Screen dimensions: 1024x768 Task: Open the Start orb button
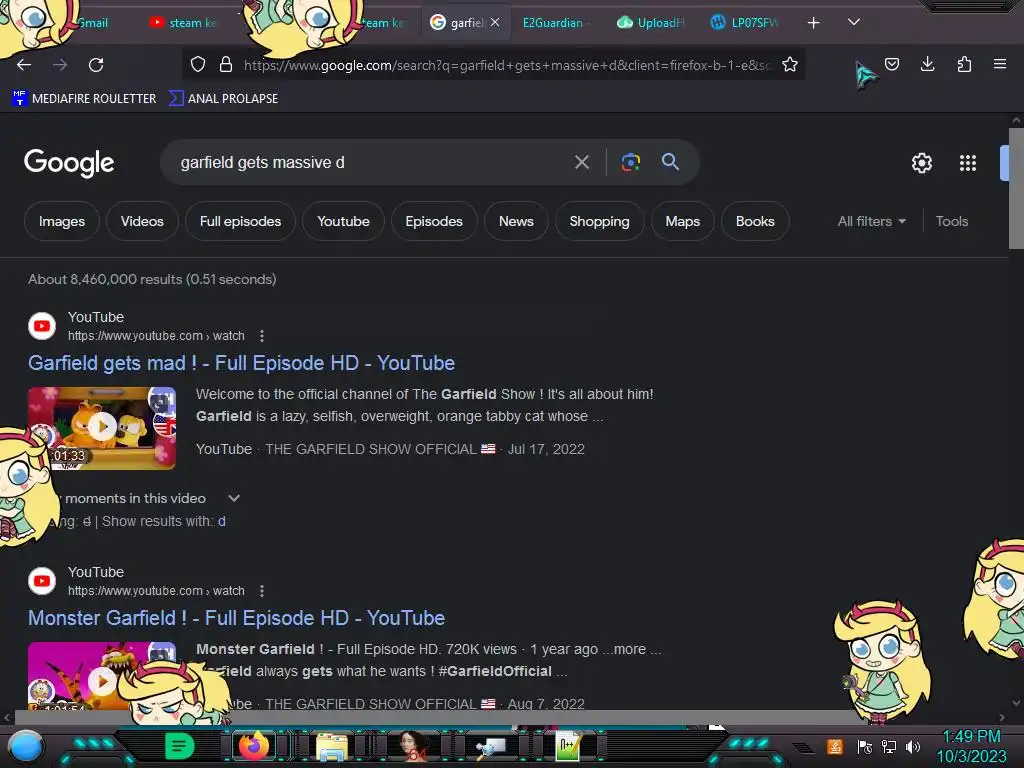click(26, 746)
